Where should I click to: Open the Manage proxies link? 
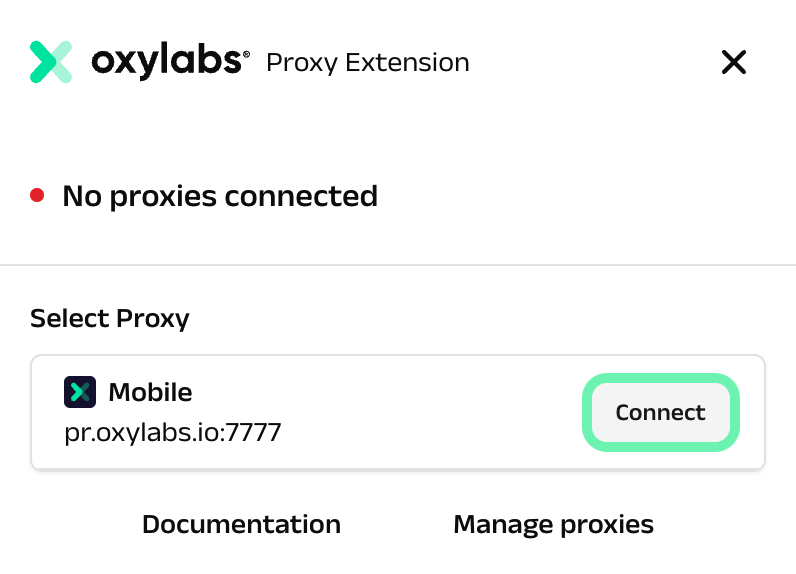coord(553,524)
